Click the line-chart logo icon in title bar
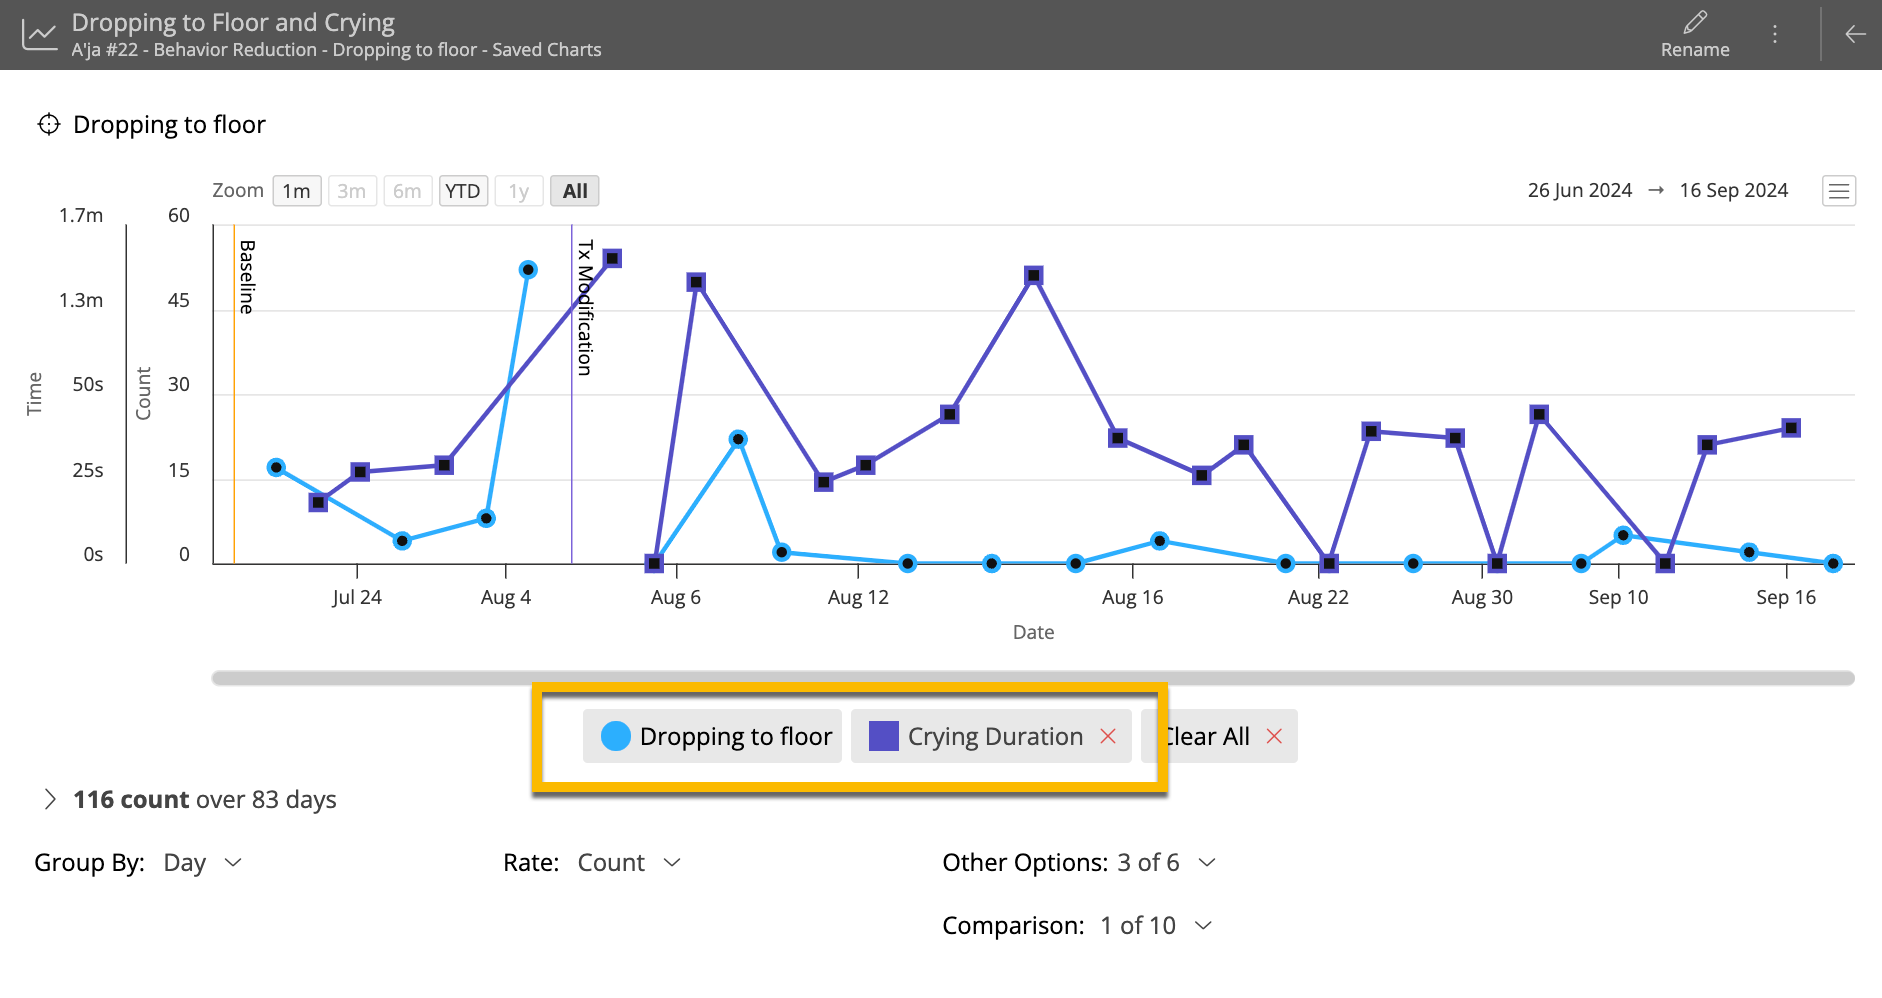Screen dimensions: 1882x998 tap(36, 33)
